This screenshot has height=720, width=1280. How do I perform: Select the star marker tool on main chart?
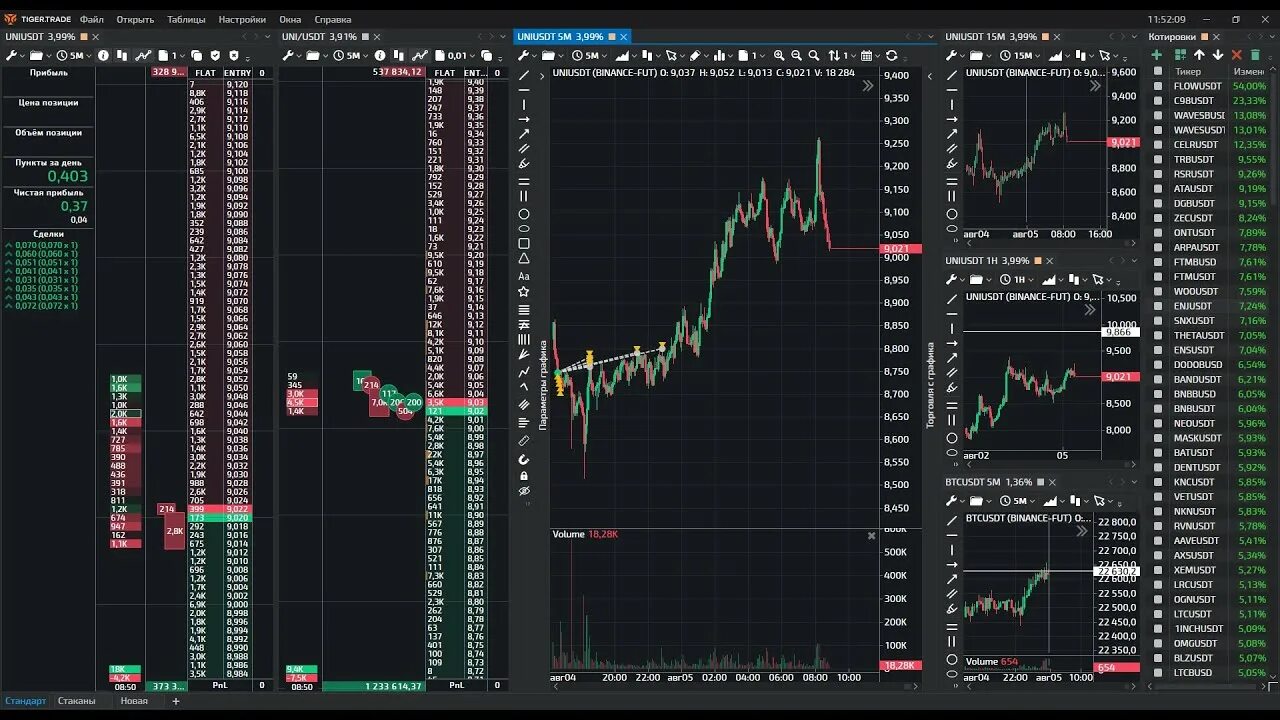coord(524,292)
